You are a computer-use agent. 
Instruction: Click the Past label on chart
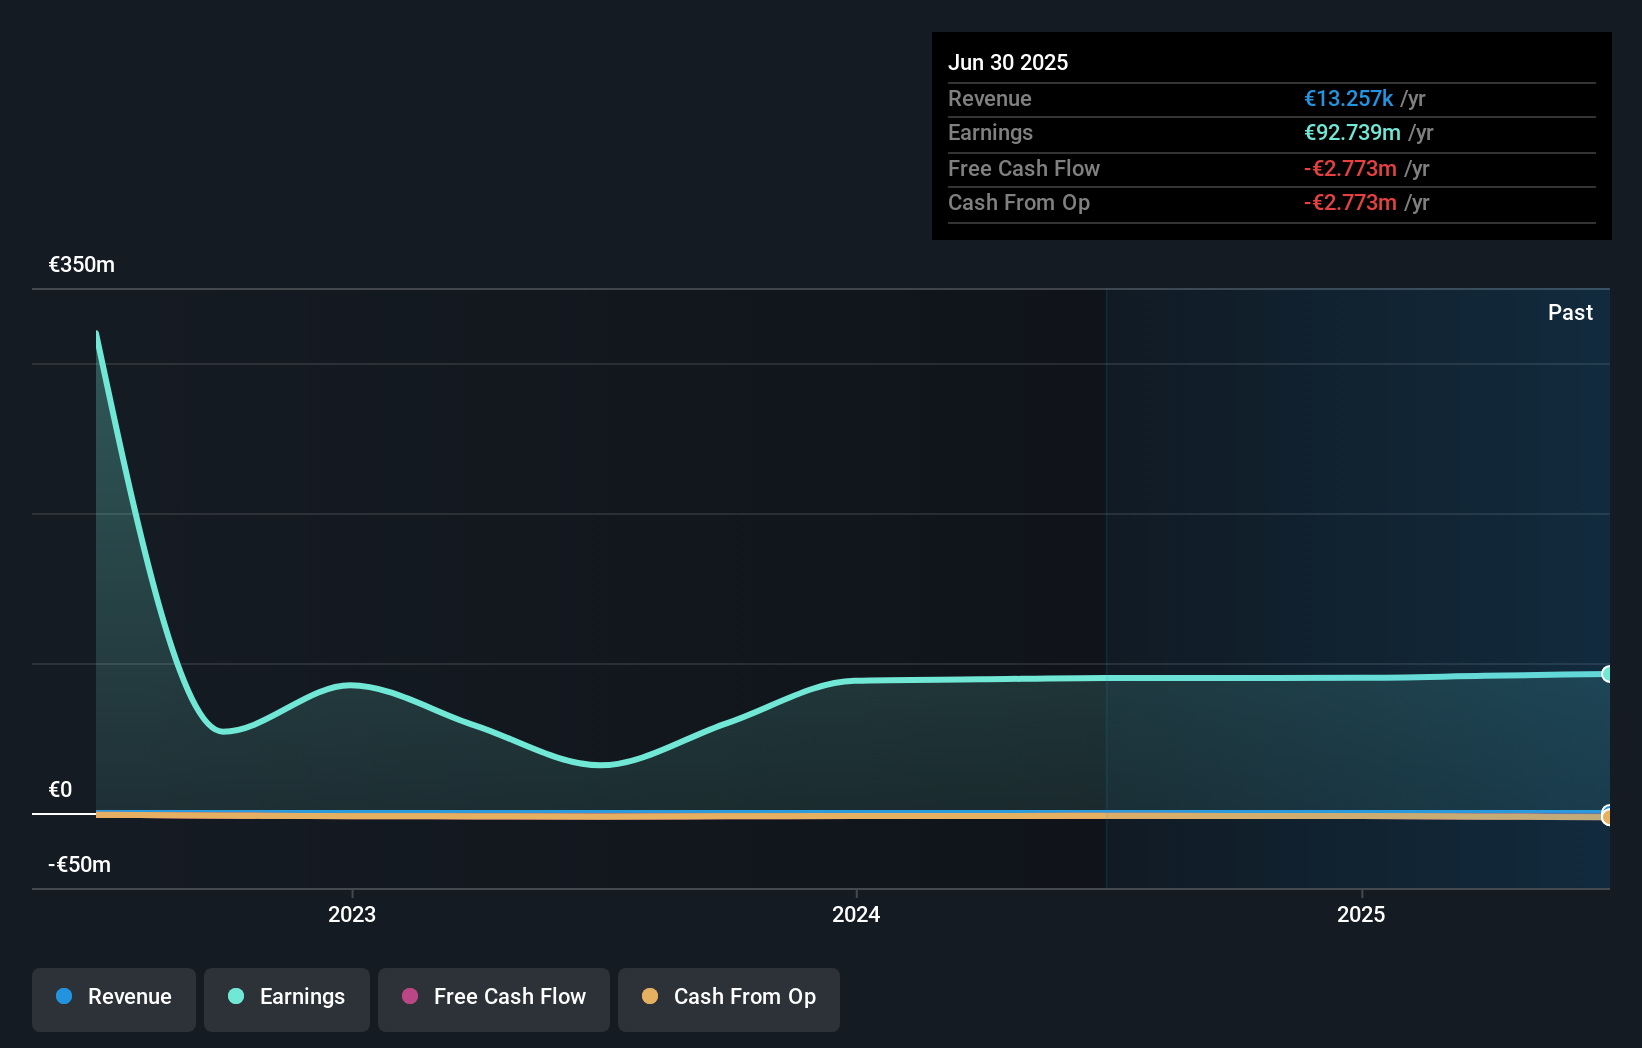[x=1570, y=313]
